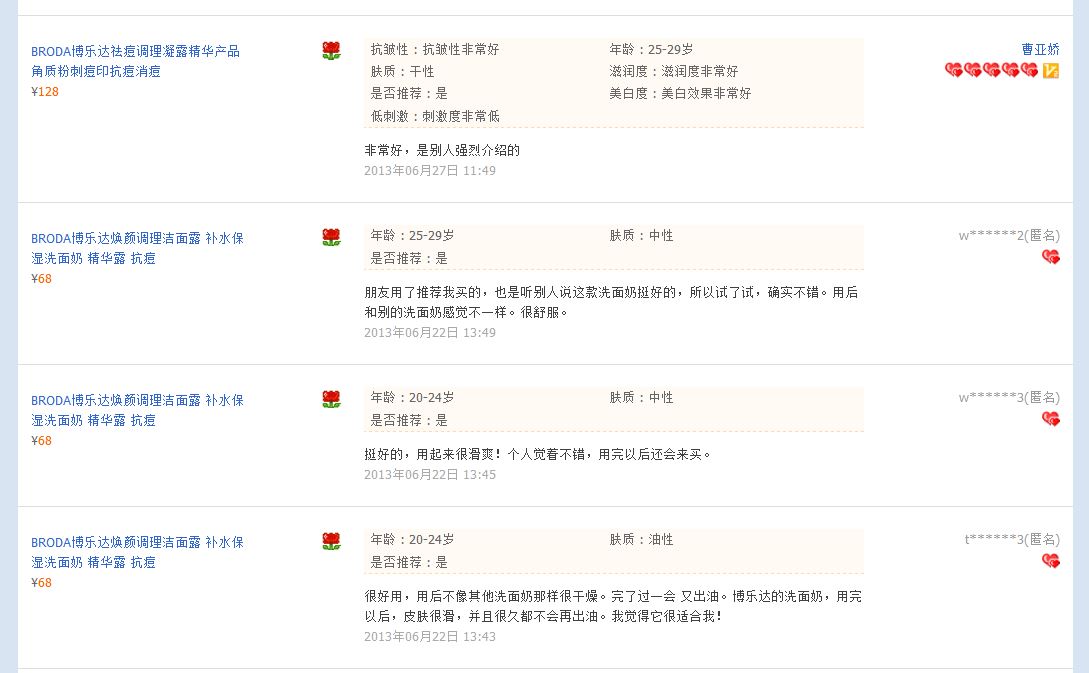The height and width of the screenshot is (673, 1089).
Task: Click the heart icon under t******3(匿名)
Action: click(1051, 560)
